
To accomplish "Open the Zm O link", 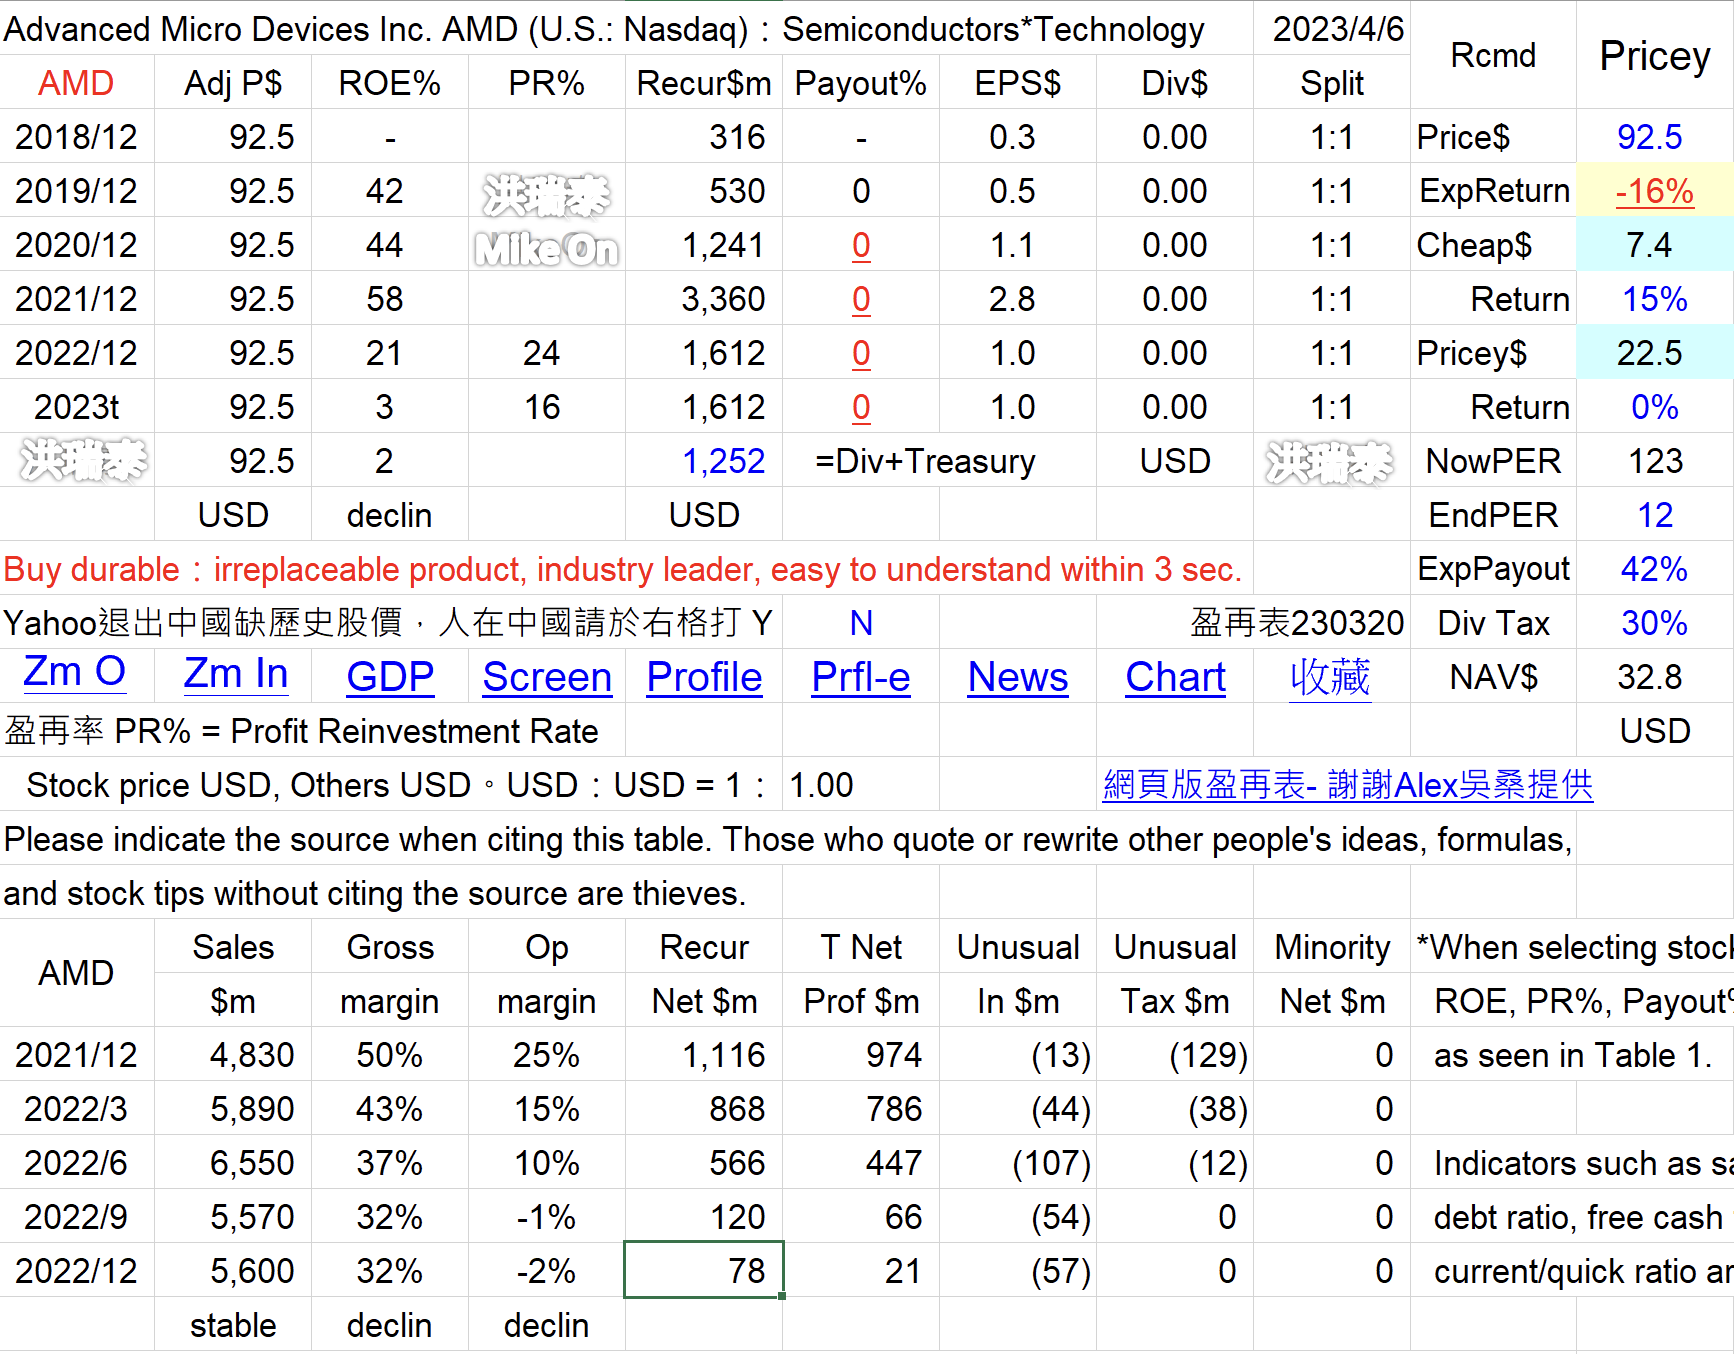I will 75,673.
